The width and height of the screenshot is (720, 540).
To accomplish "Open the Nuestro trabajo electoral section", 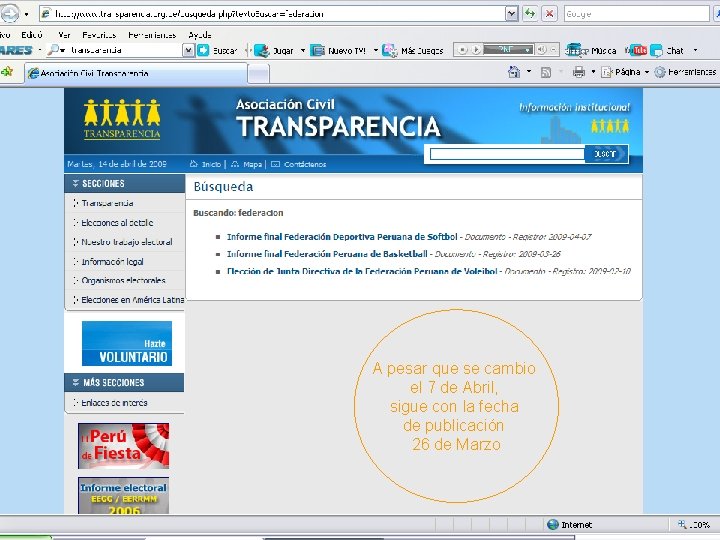I will pos(127,242).
